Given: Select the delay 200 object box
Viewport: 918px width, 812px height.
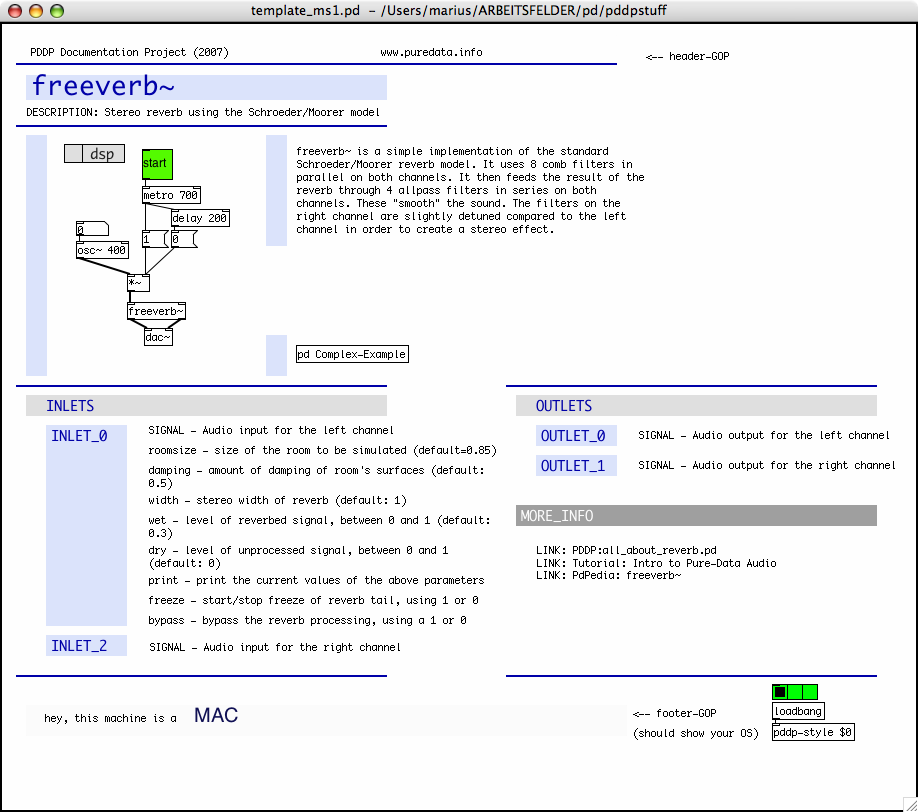Looking at the screenshot, I should (x=200, y=218).
